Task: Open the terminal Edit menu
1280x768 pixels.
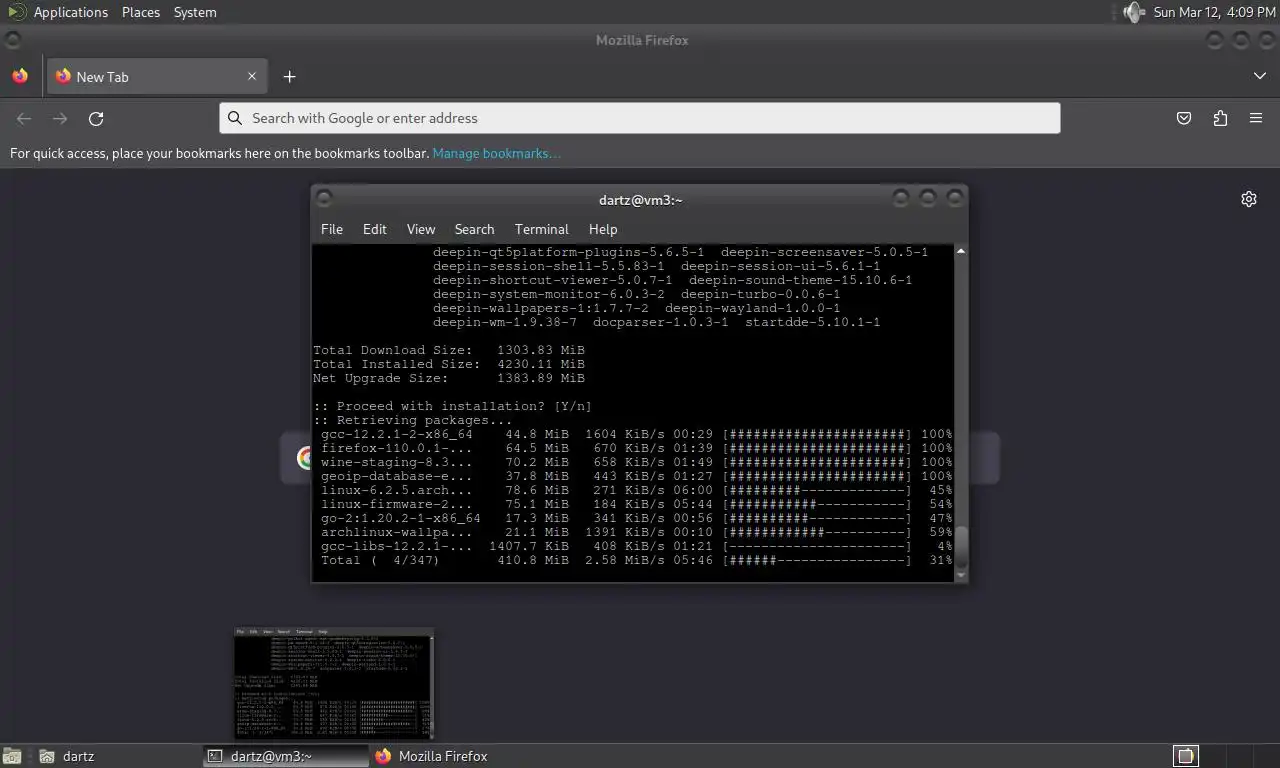Action: point(375,229)
